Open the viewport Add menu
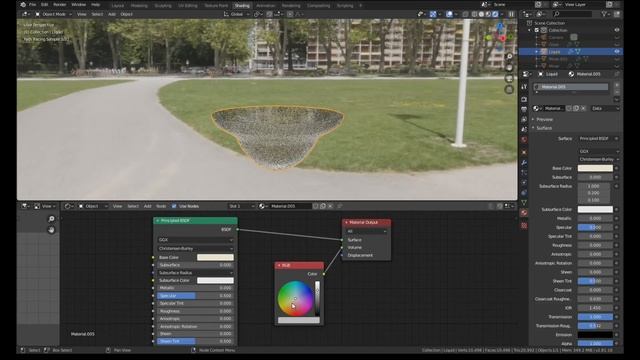Image resolution: width=640 pixels, height=360 pixels. (112, 14)
